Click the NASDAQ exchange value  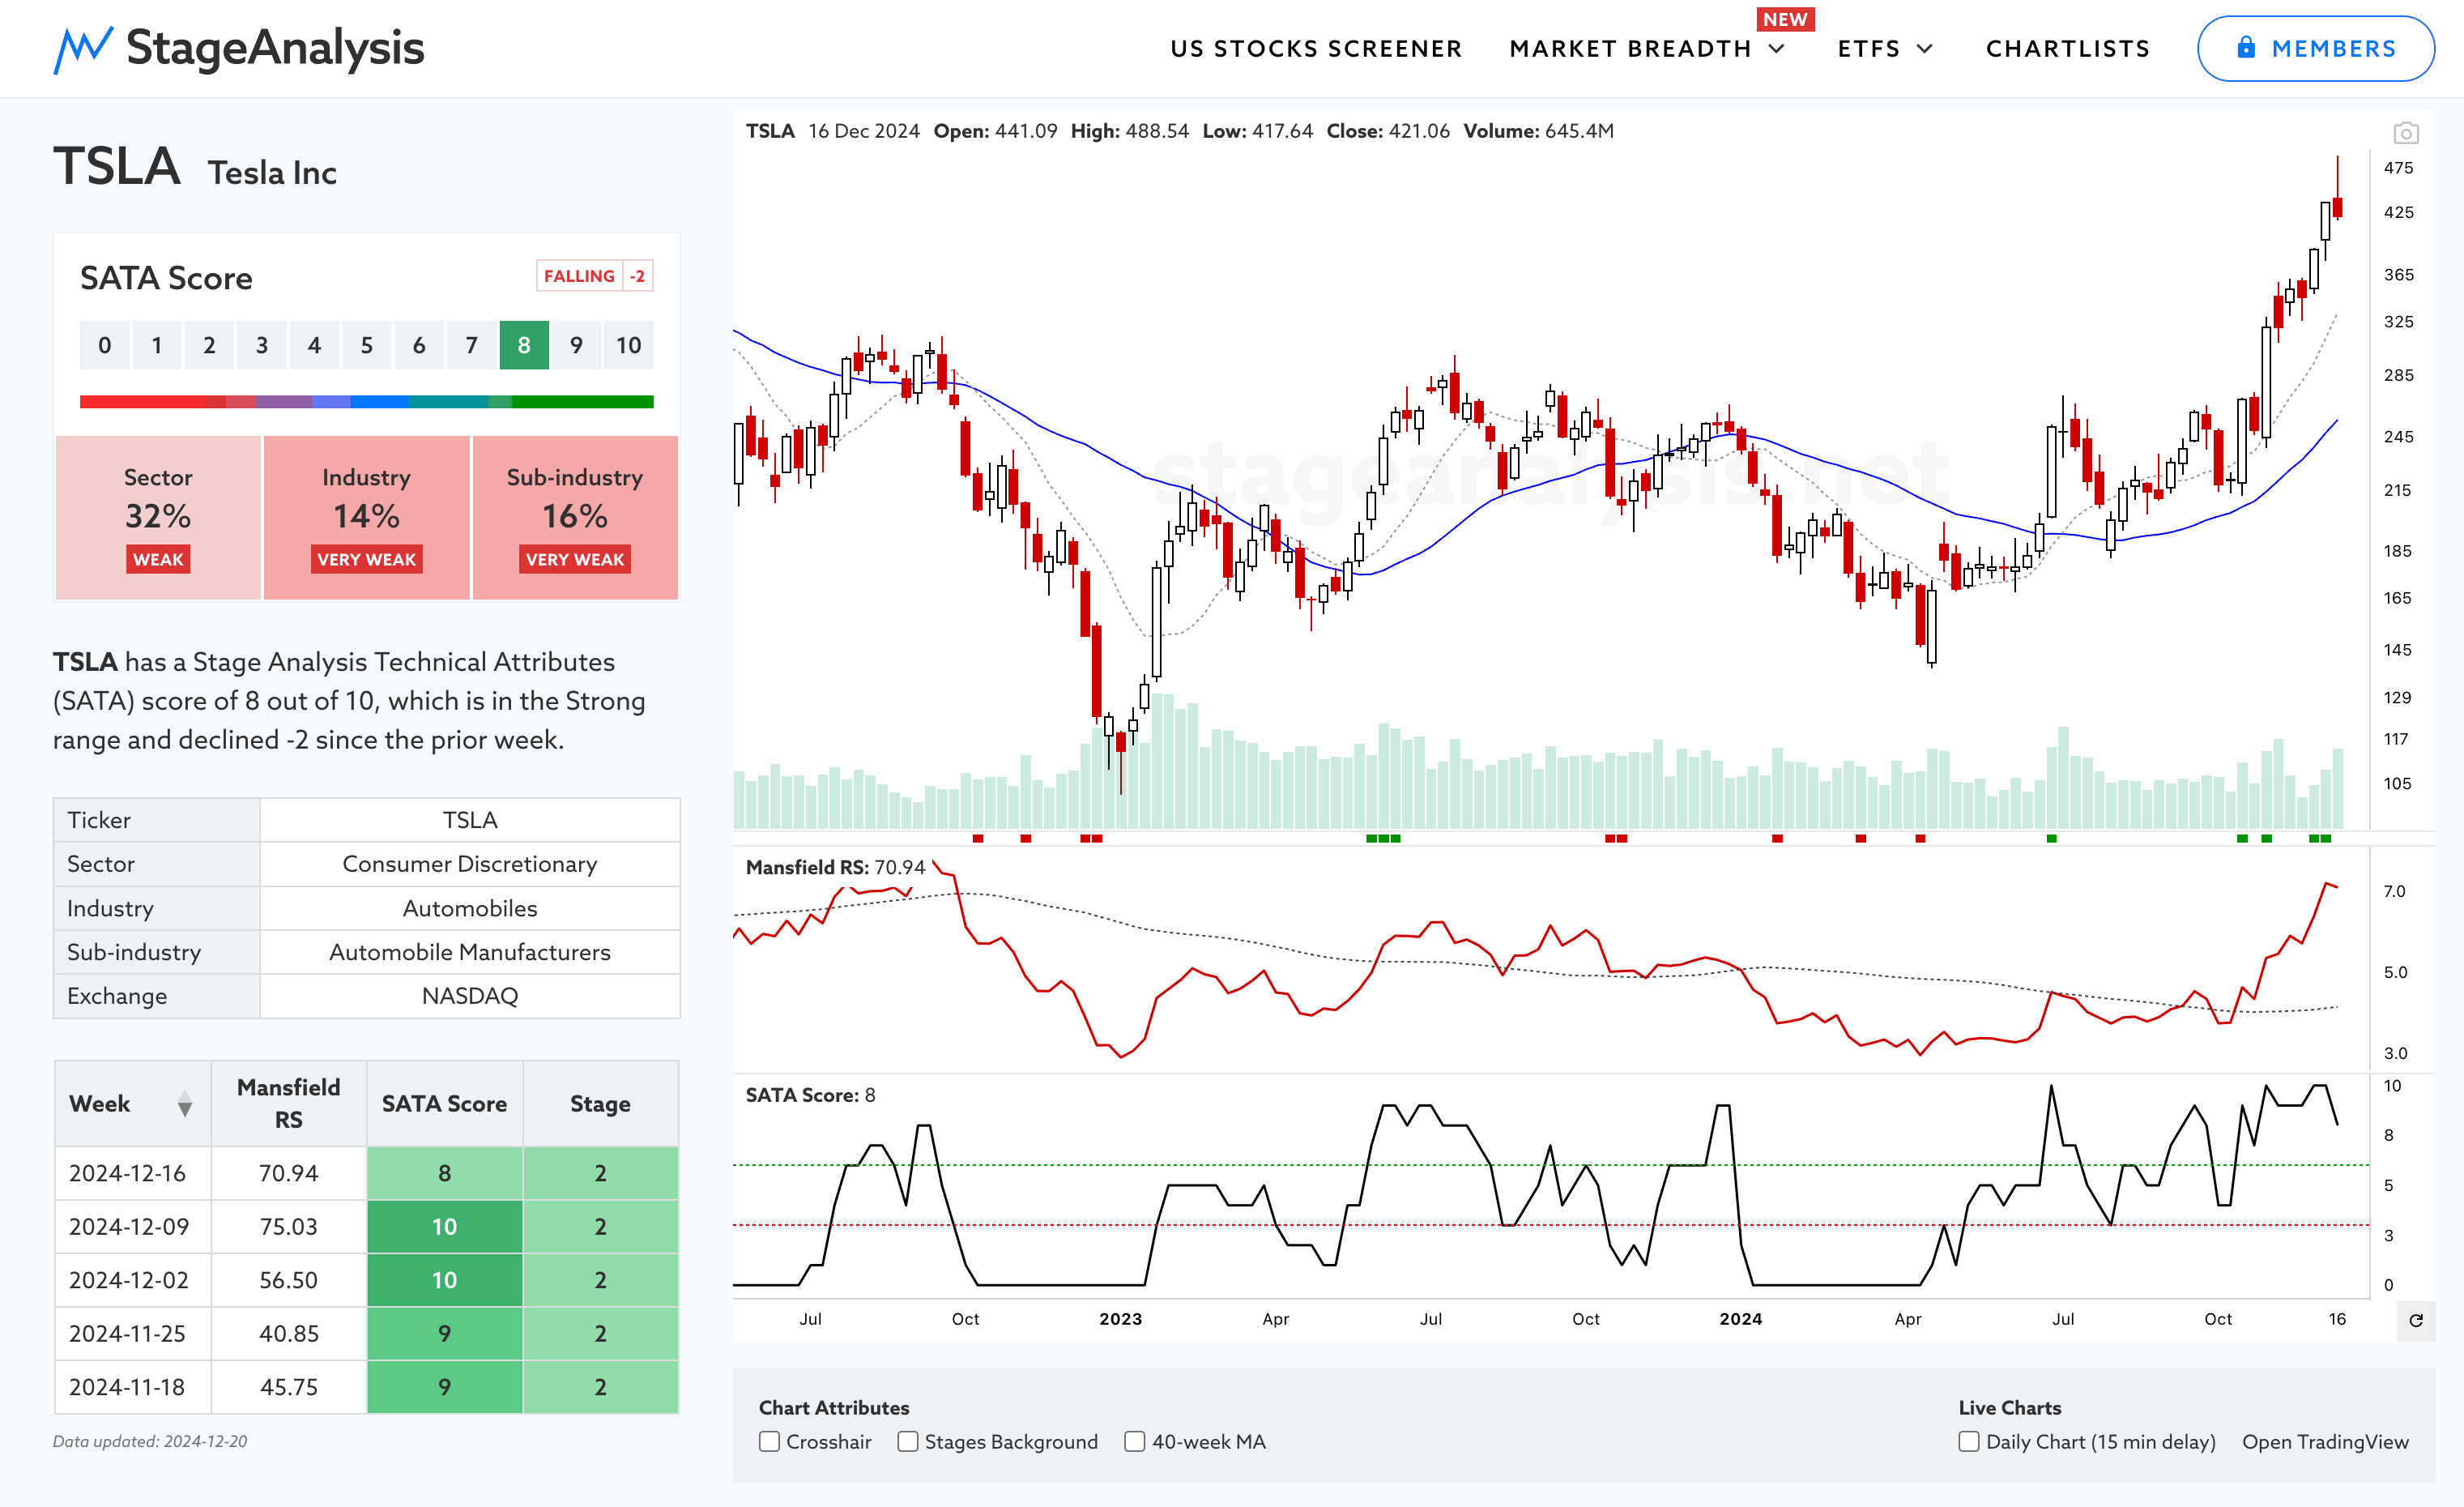click(x=469, y=996)
